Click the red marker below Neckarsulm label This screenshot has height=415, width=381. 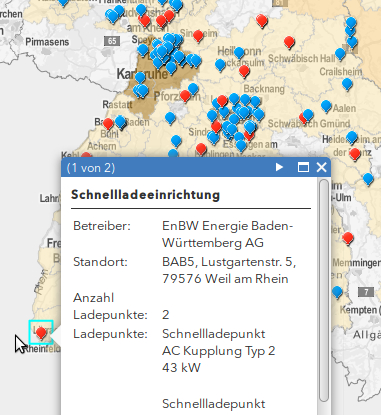coord(244,70)
